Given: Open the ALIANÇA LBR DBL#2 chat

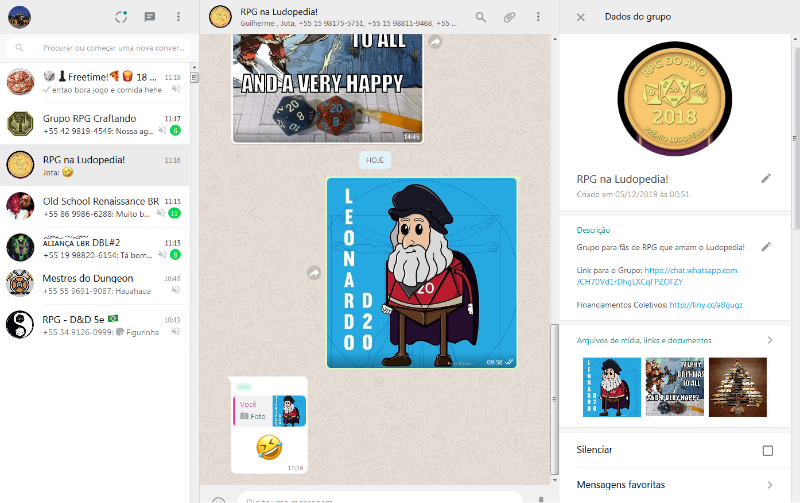Looking at the screenshot, I should [95, 248].
